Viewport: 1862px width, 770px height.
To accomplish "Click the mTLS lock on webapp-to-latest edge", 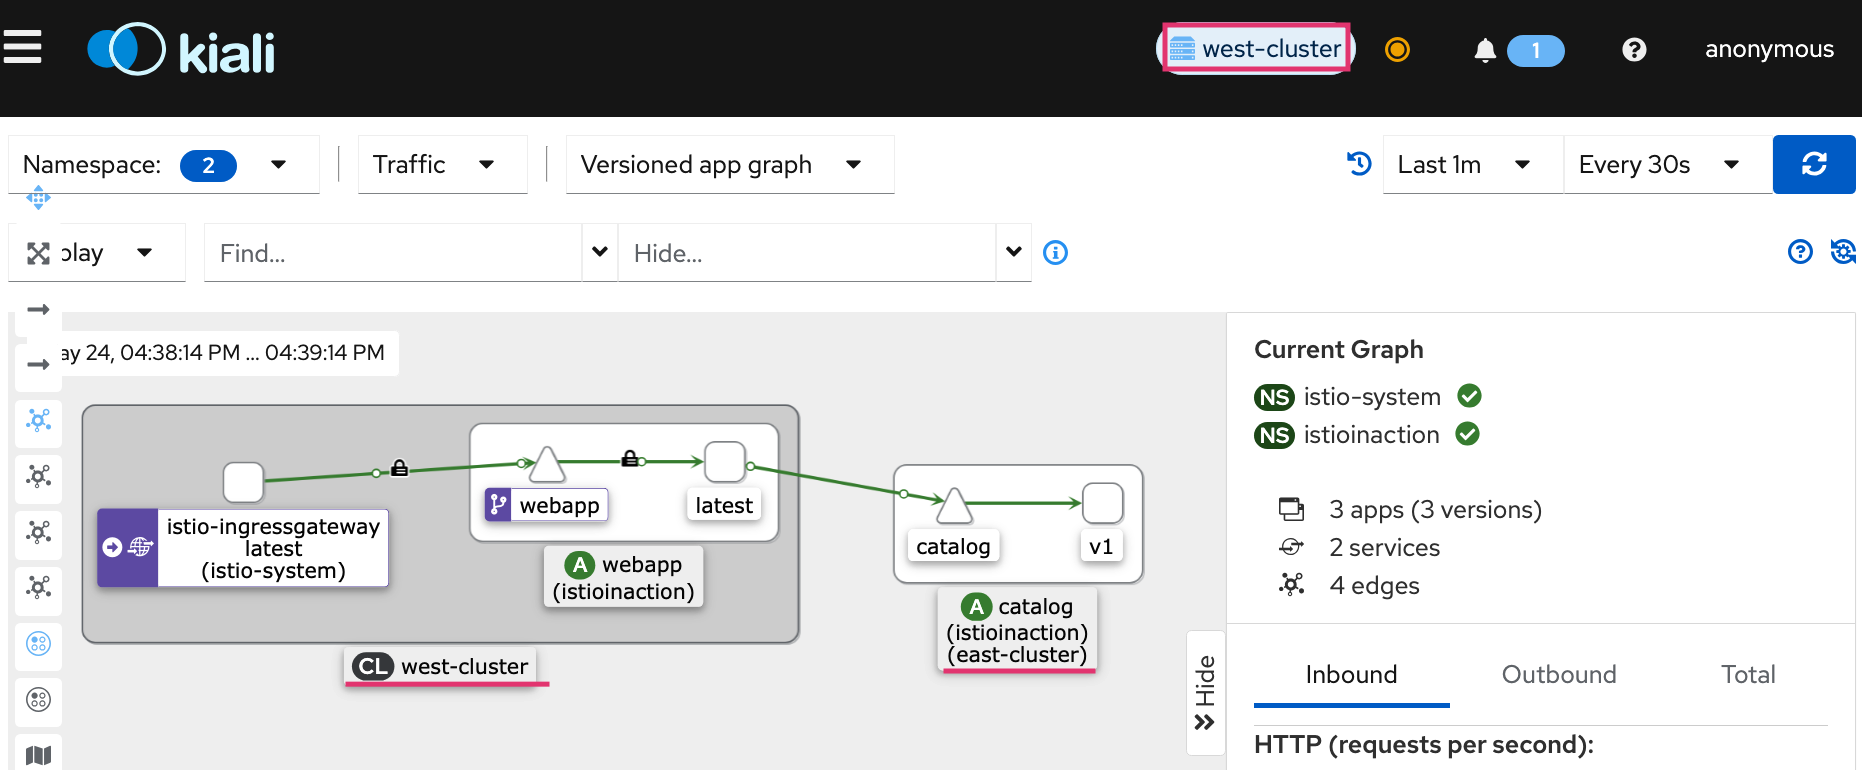I will point(630,458).
